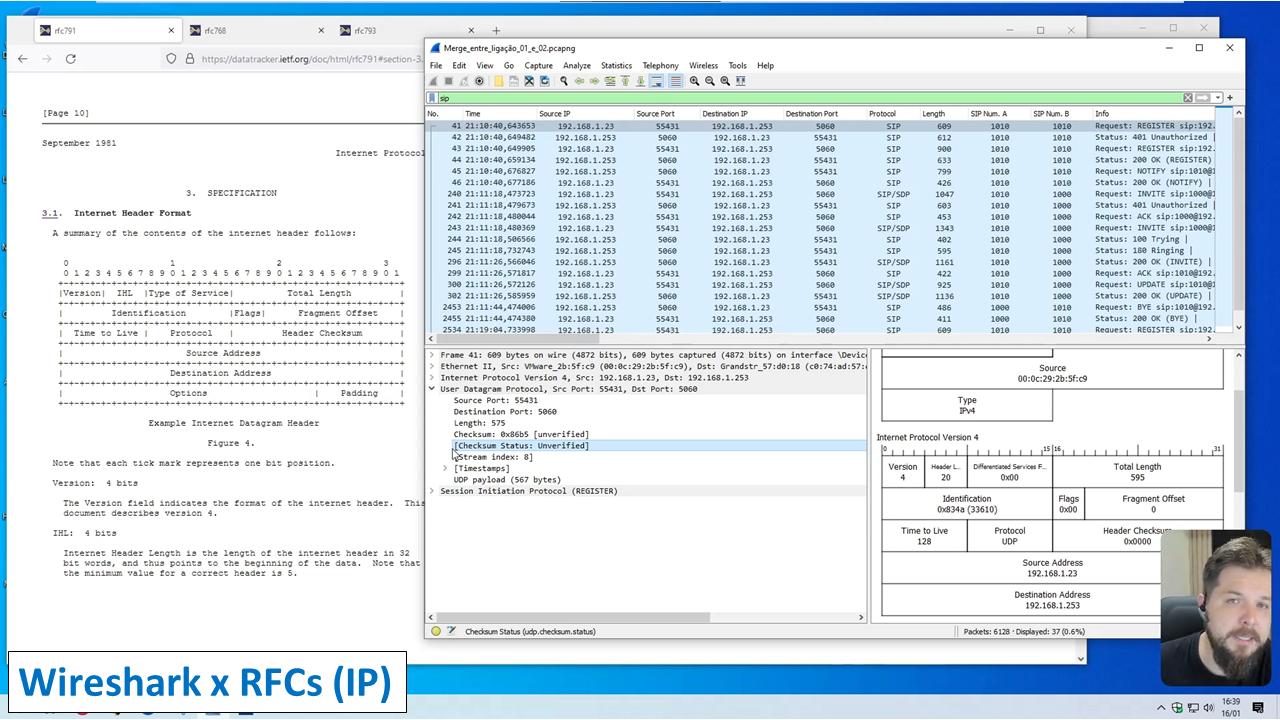Open capture options icon
The height and width of the screenshot is (720, 1280).
pyautogui.click(x=479, y=81)
